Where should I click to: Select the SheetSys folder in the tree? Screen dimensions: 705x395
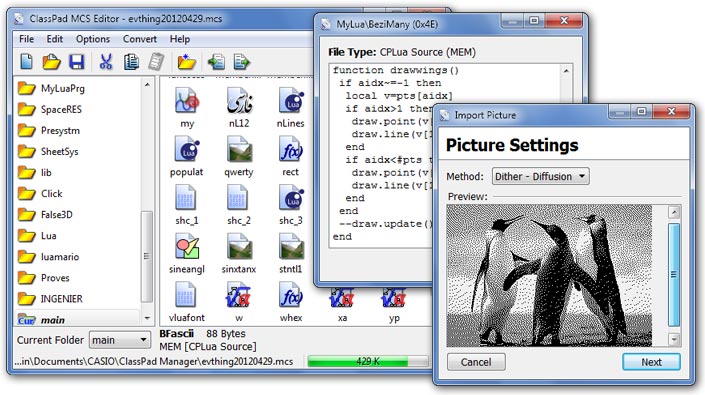tap(48, 151)
